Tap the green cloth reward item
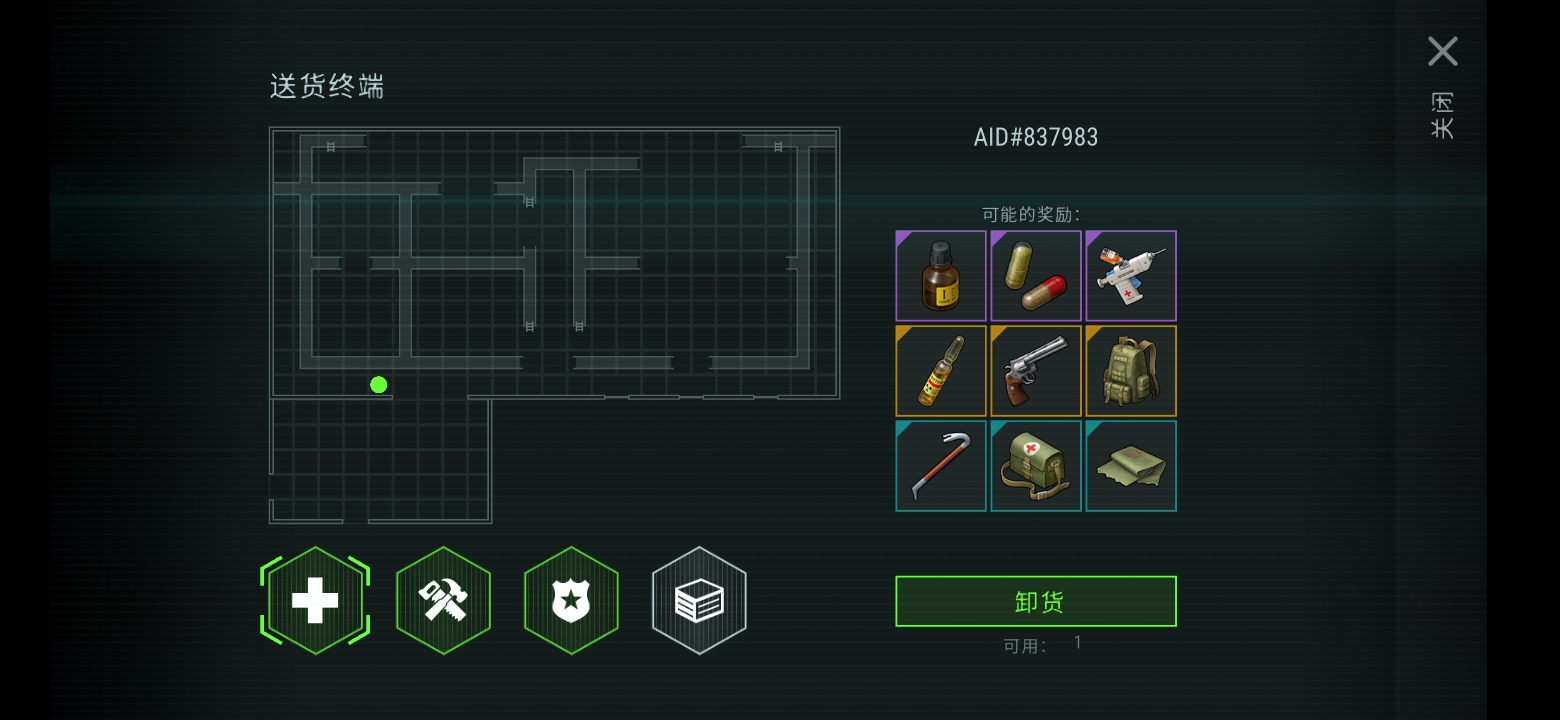 pyautogui.click(x=1131, y=466)
